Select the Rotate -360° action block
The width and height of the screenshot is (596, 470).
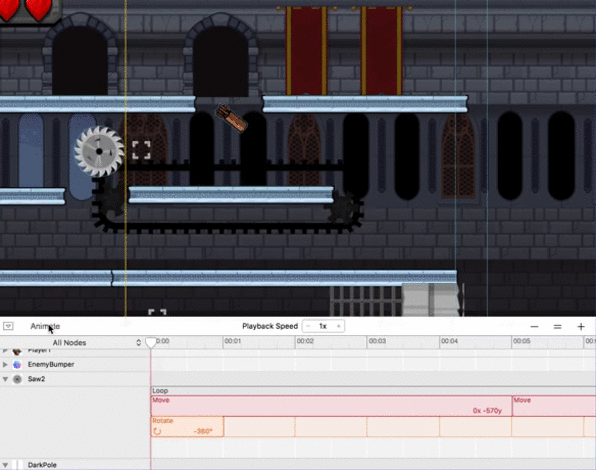(187, 426)
